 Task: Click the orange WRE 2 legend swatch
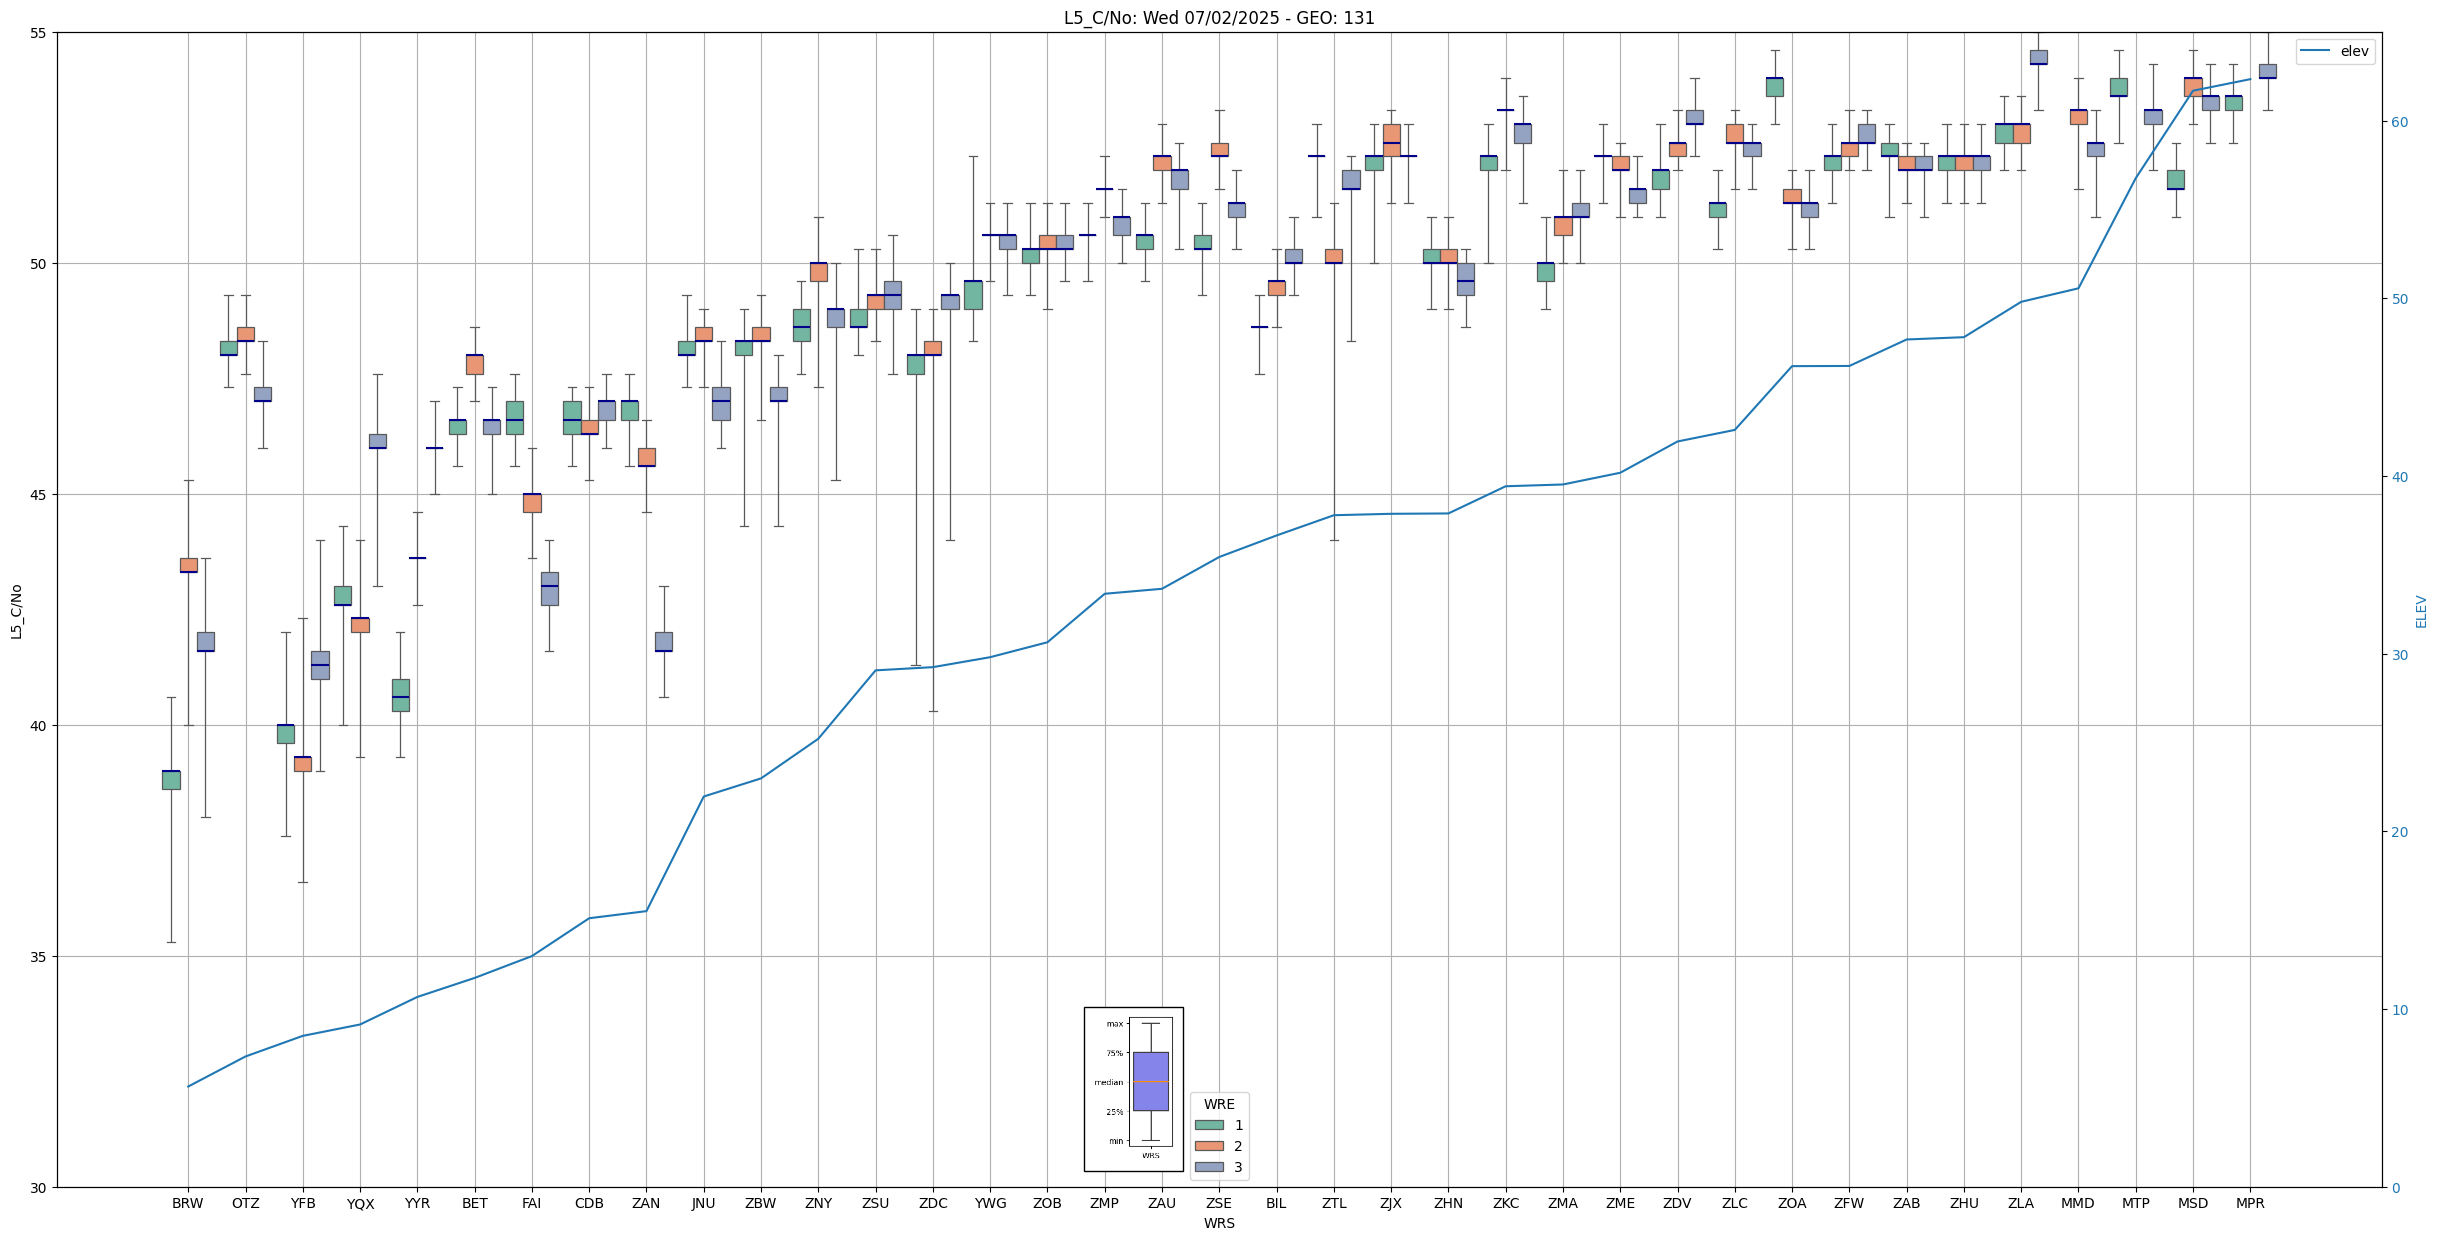click(1208, 1146)
